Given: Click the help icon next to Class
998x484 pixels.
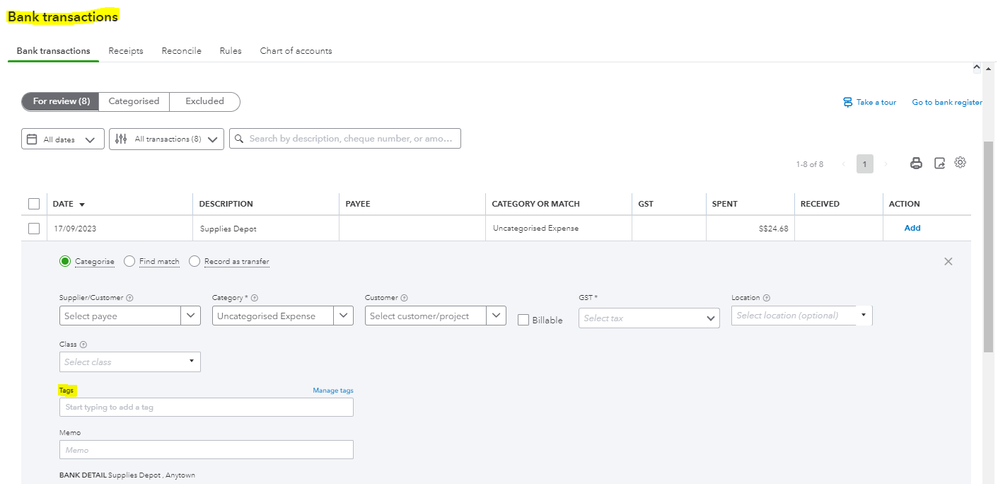Looking at the screenshot, I should click(83, 344).
